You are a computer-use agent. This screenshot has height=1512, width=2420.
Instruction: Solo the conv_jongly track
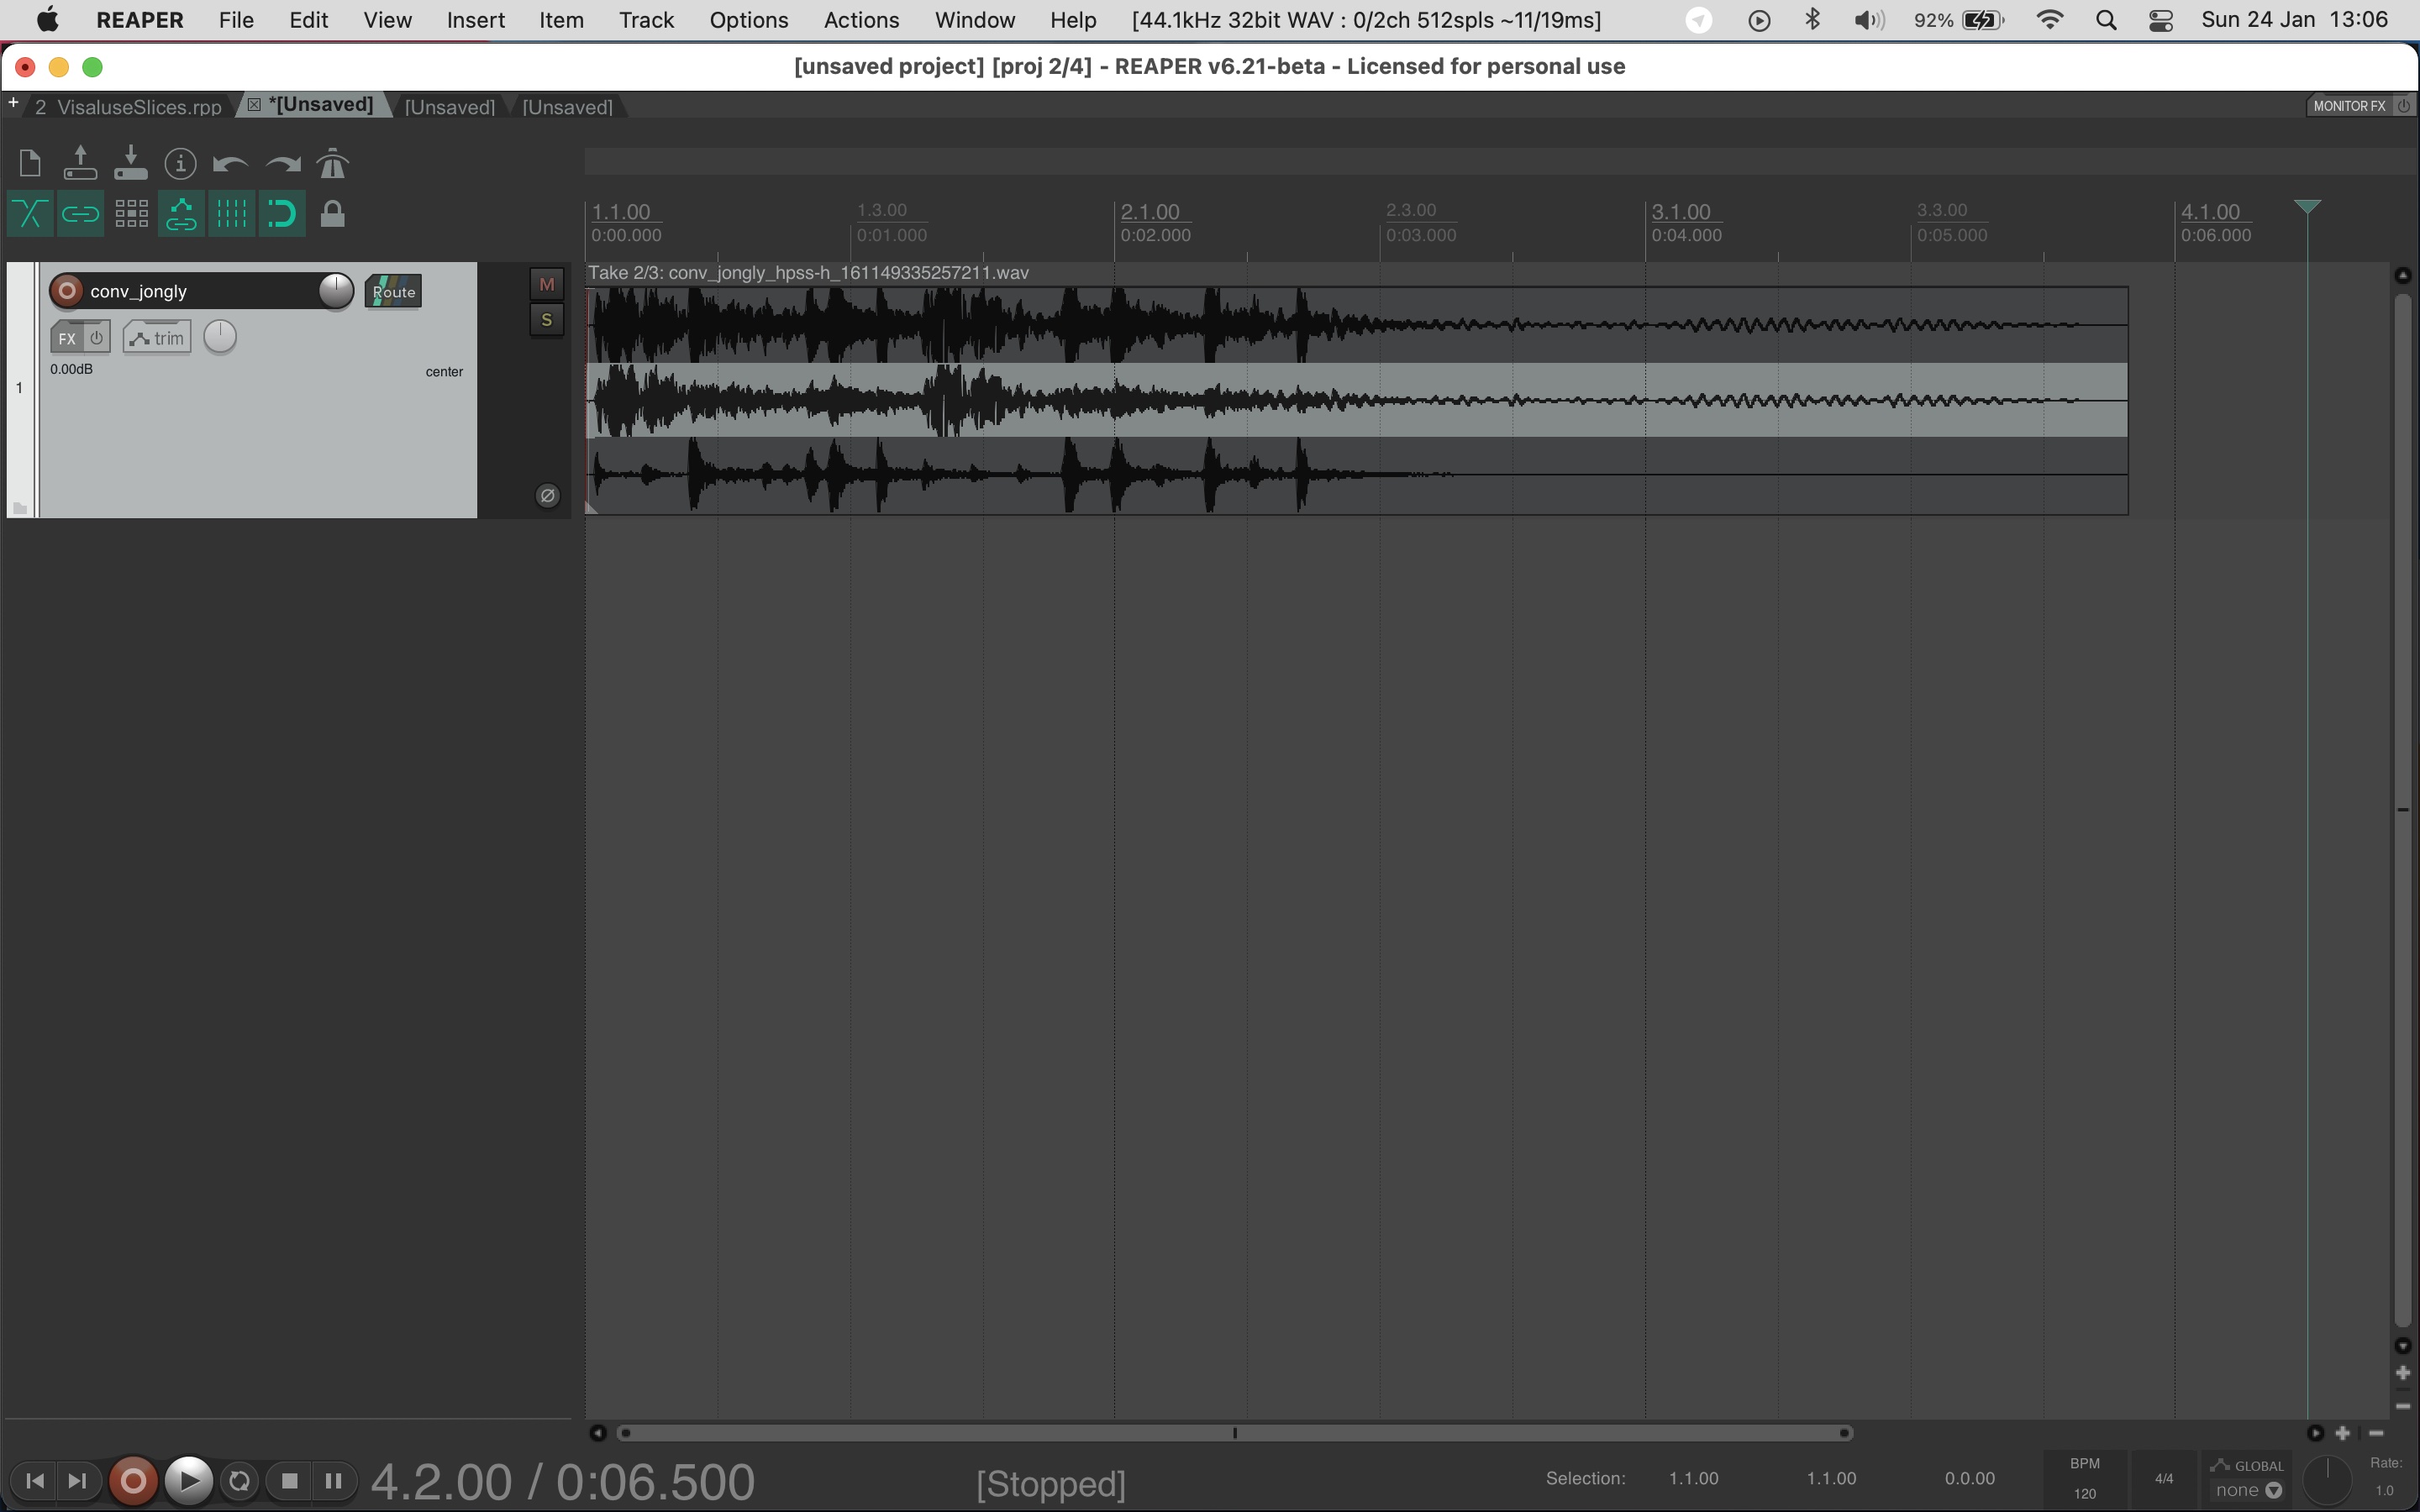point(547,320)
